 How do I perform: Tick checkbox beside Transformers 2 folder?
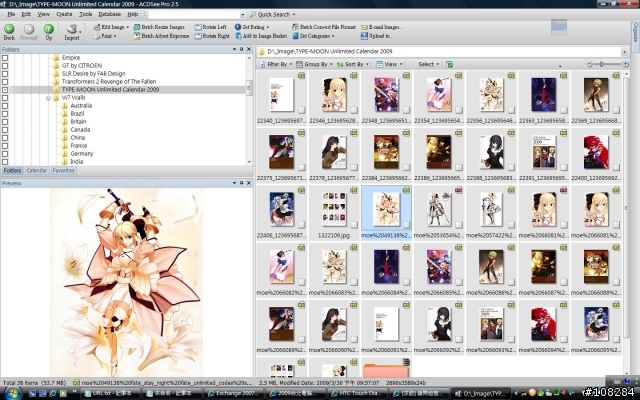click(5, 82)
